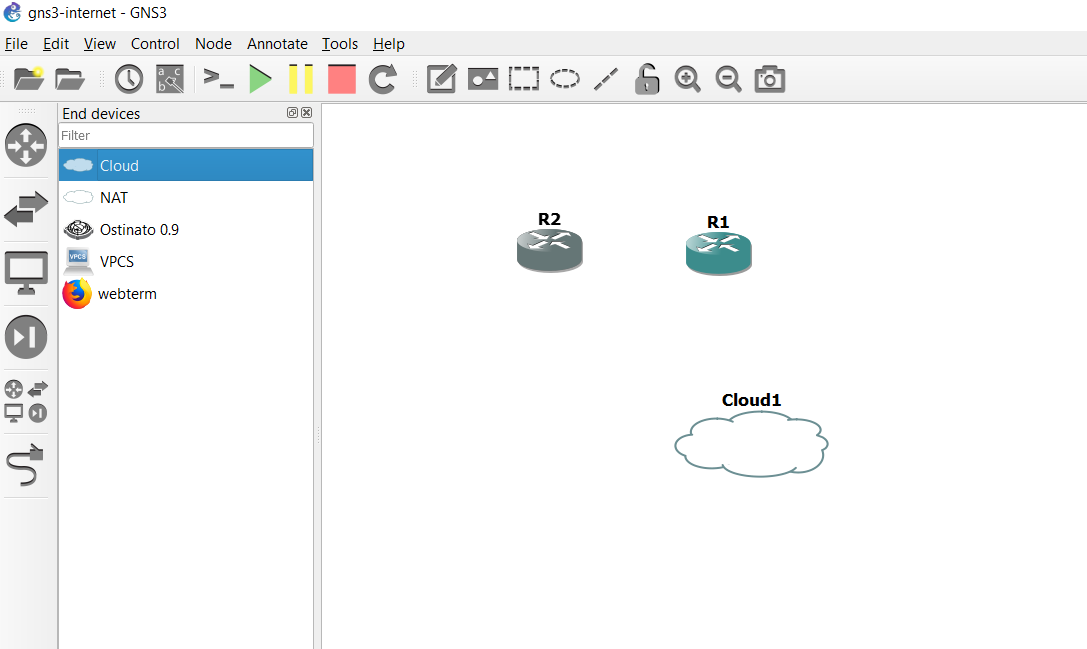Viewport: 1087px width, 649px height.
Task: Open the Tools menu
Action: coord(340,44)
